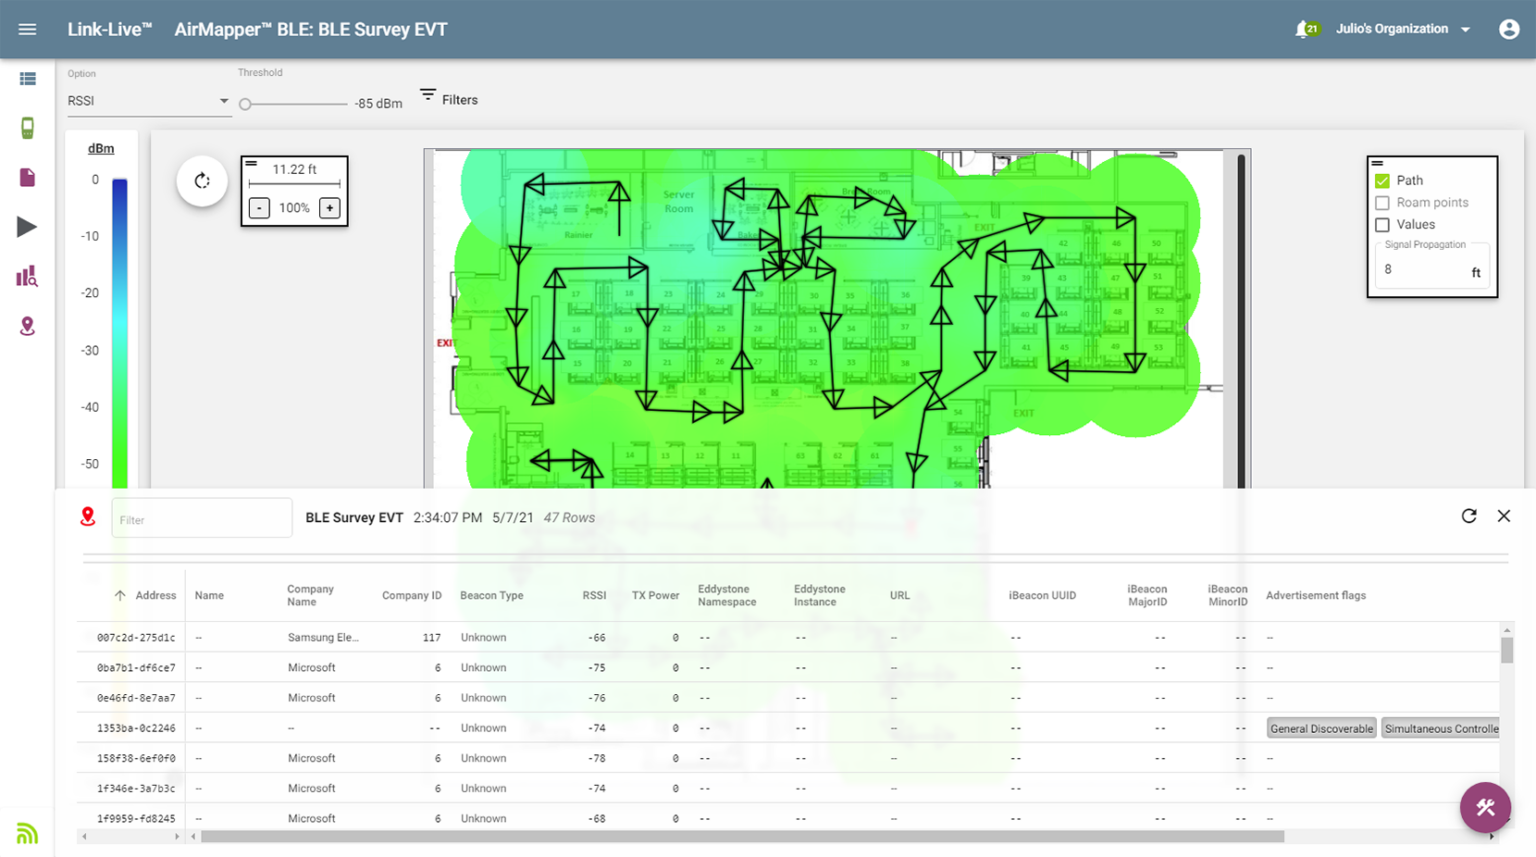Enable the Roam points checkbox
Image resolution: width=1536 pixels, height=857 pixels.
tap(1384, 202)
